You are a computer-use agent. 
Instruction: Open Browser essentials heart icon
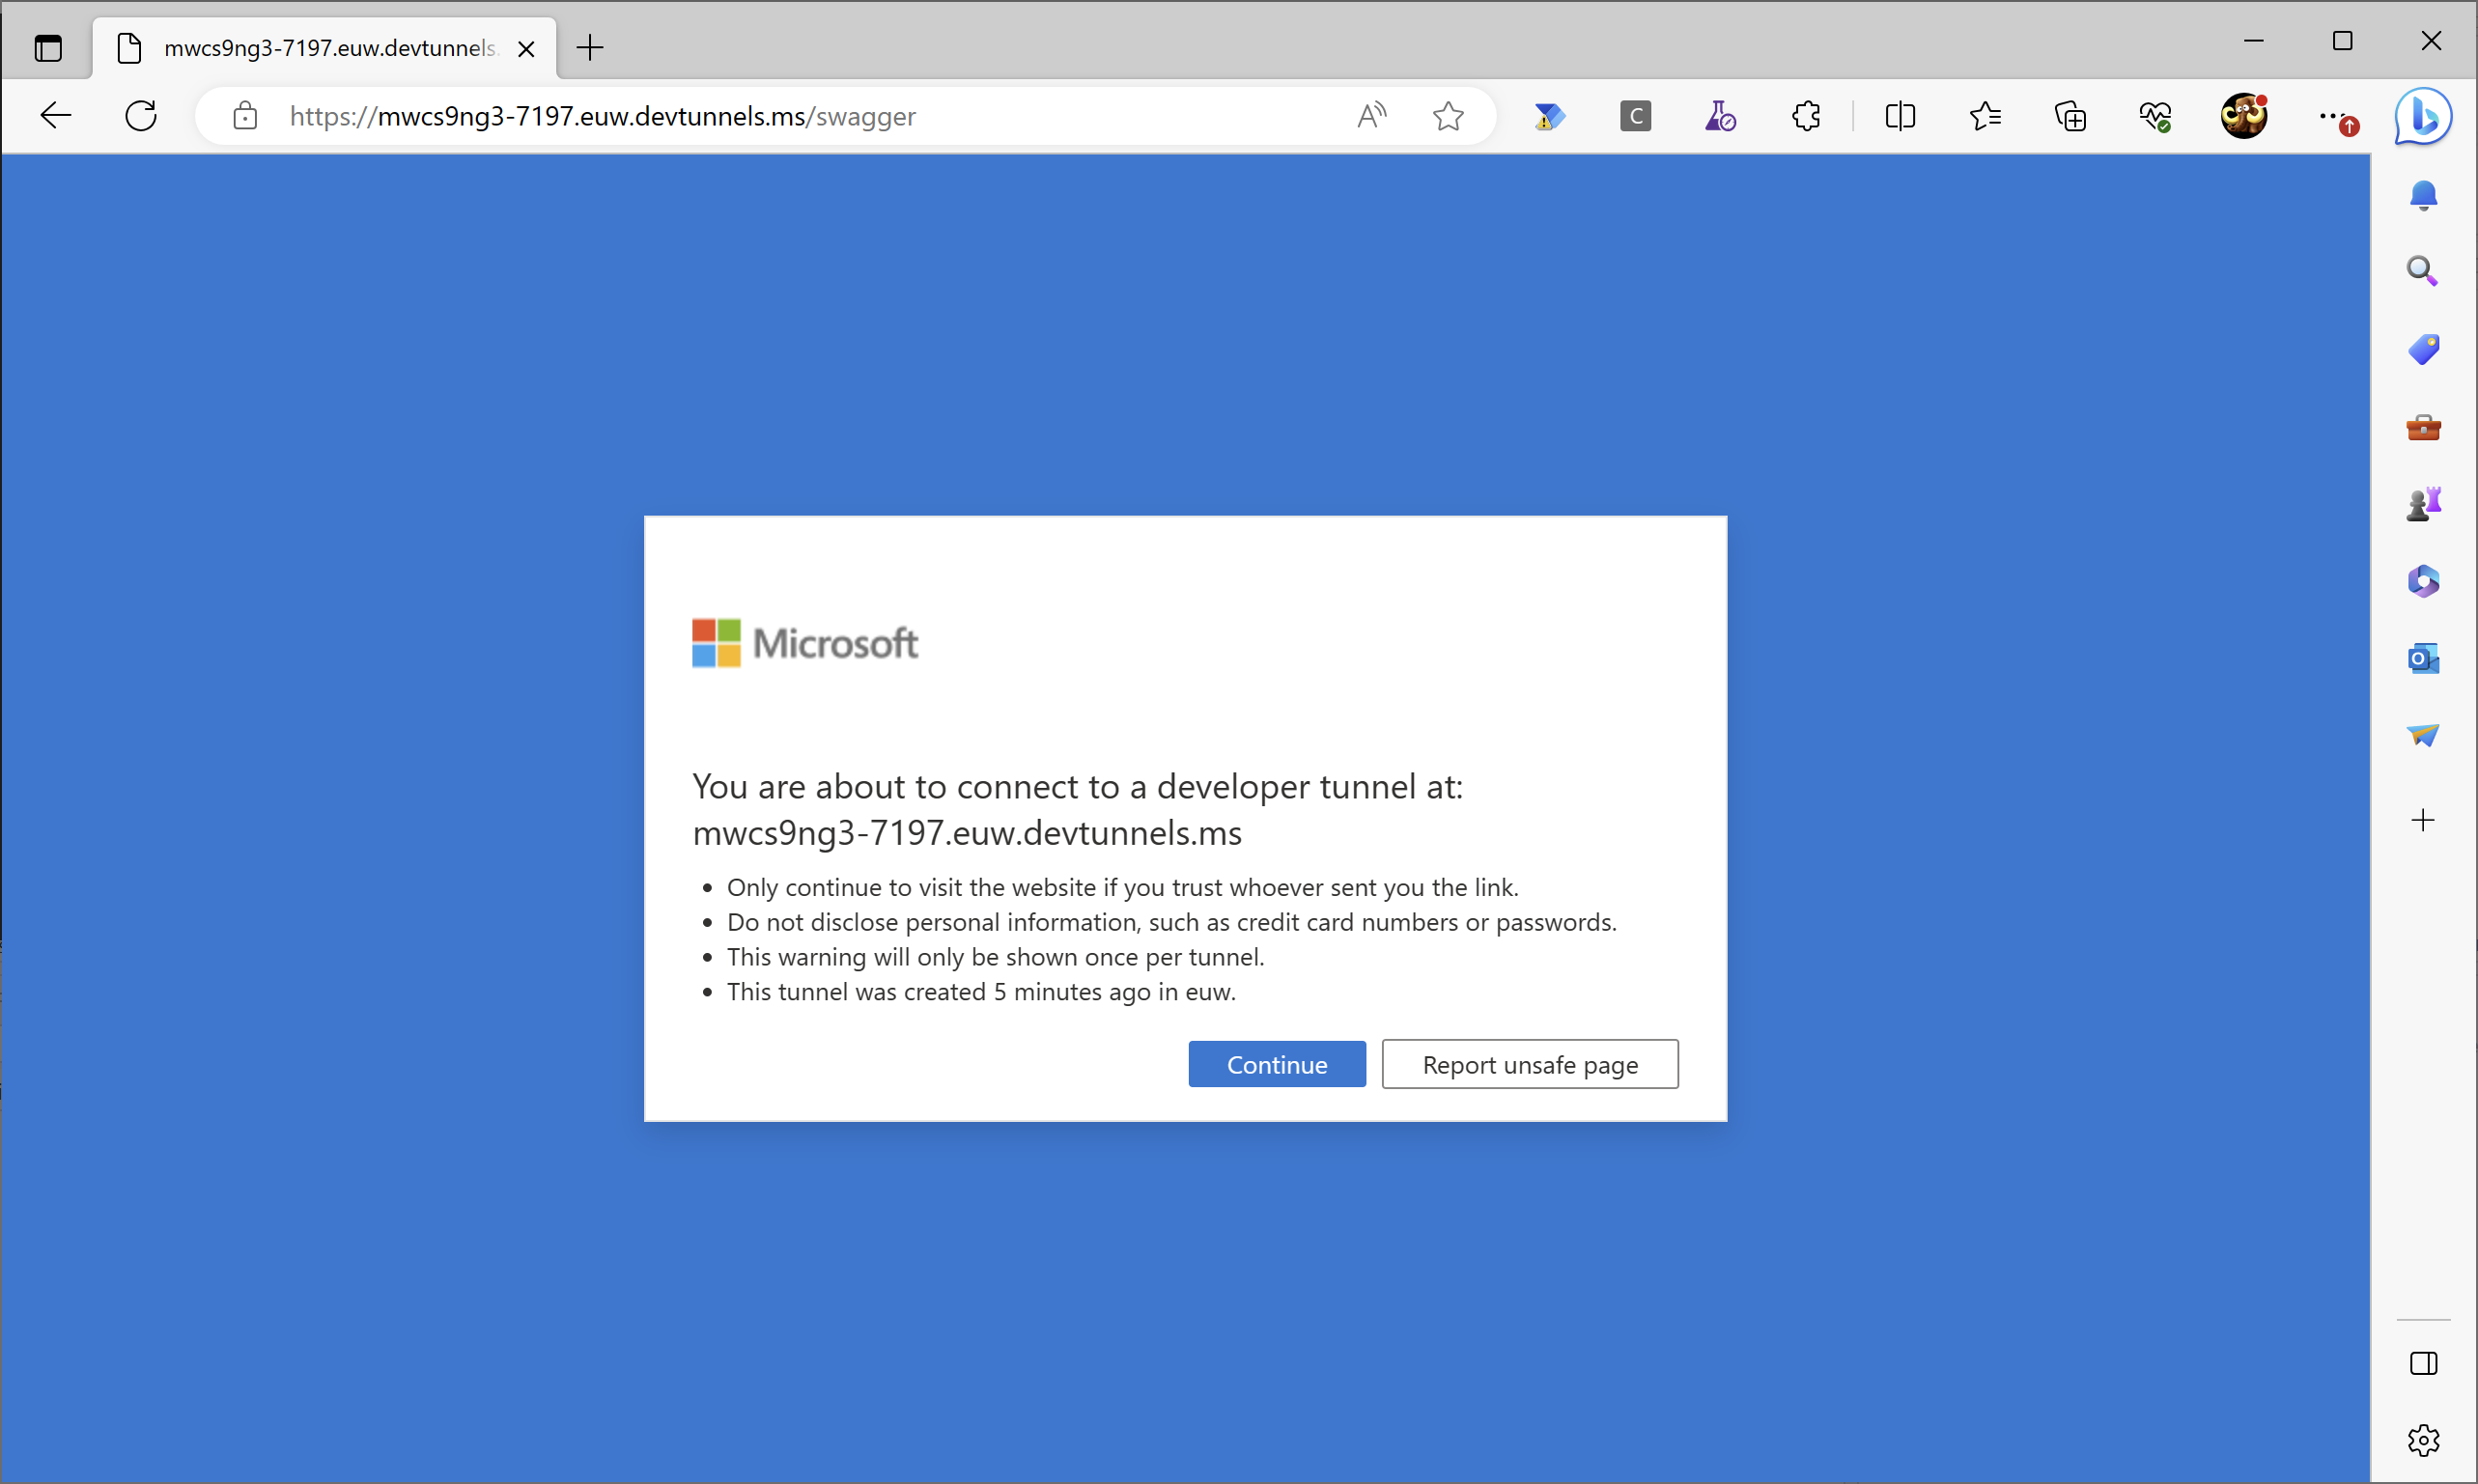pyautogui.click(x=2155, y=116)
